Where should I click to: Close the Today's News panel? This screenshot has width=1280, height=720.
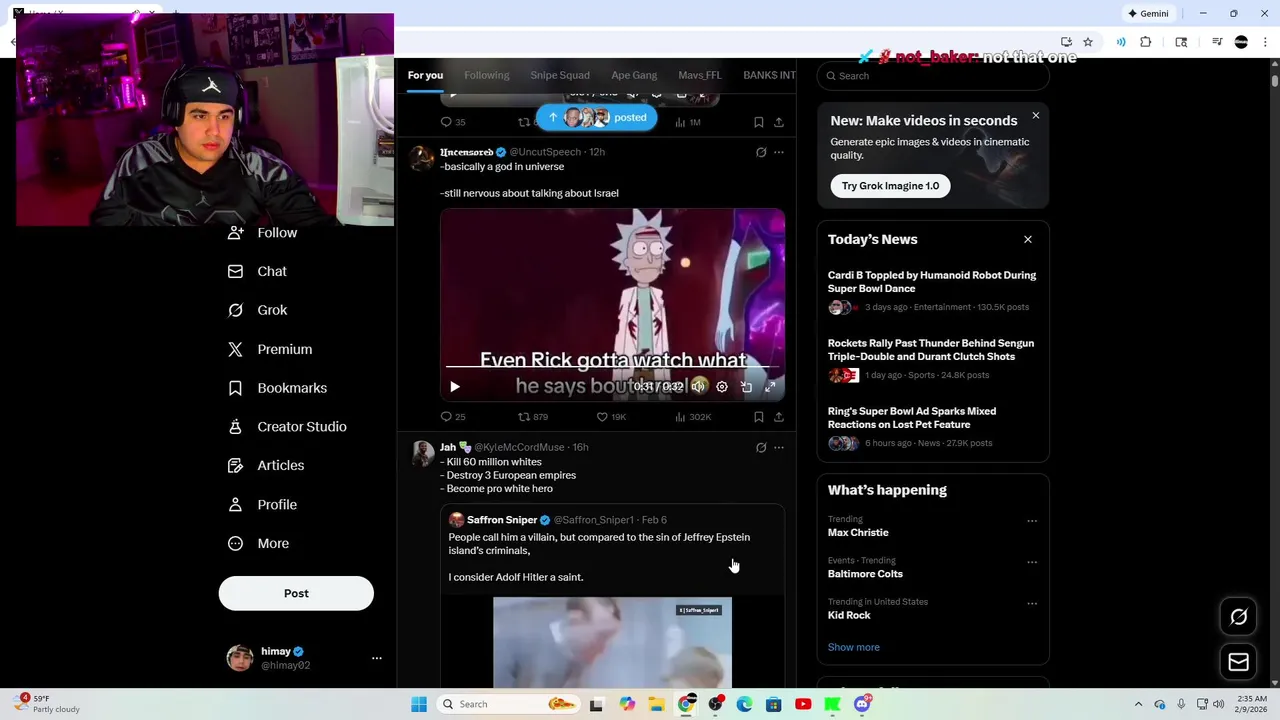point(1028,240)
